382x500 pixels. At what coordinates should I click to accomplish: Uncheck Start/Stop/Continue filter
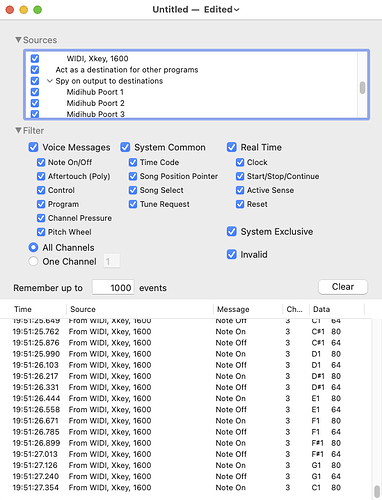tap(240, 176)
